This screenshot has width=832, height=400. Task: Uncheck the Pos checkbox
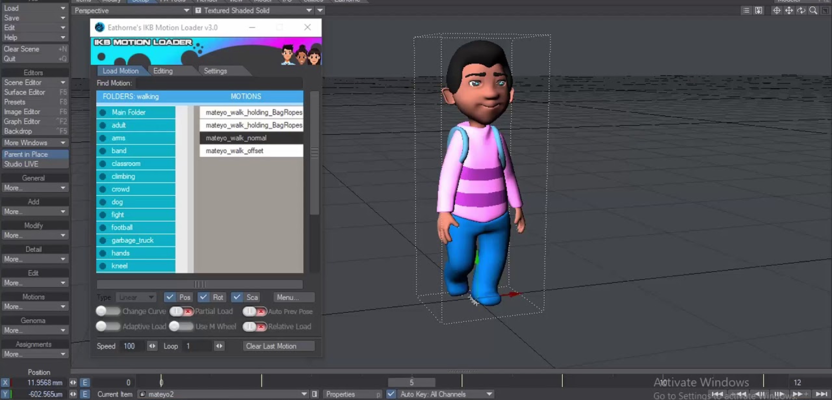[x=170, y=297]
